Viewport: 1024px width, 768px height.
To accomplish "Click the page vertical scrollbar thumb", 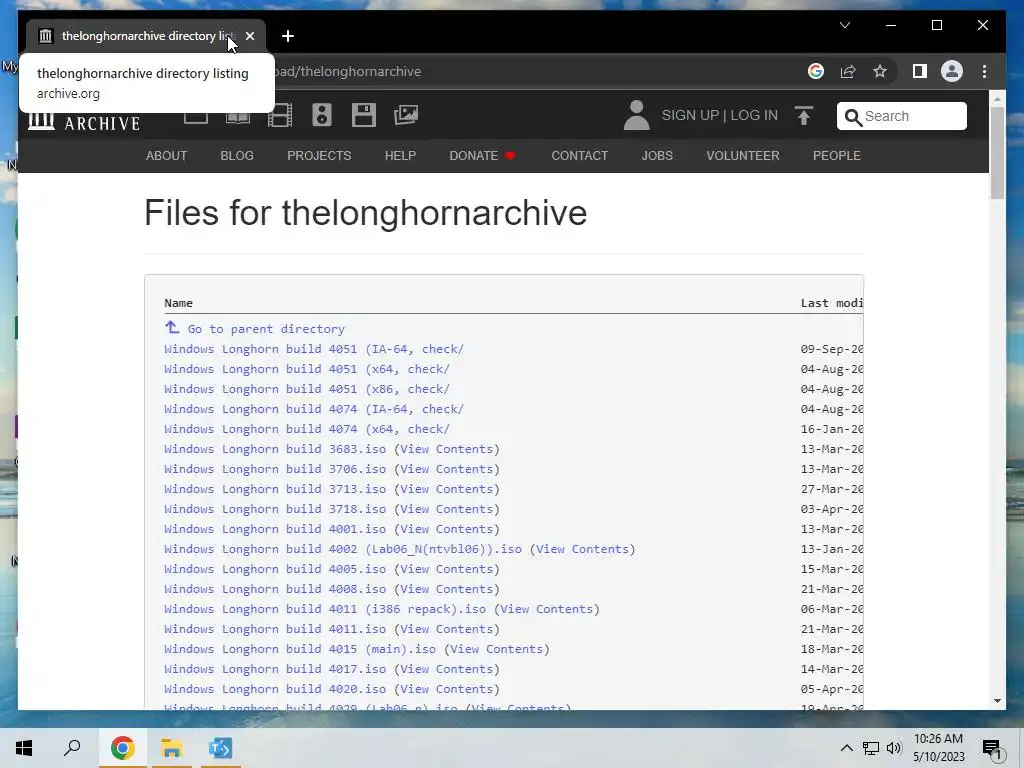I will [997, 153].
